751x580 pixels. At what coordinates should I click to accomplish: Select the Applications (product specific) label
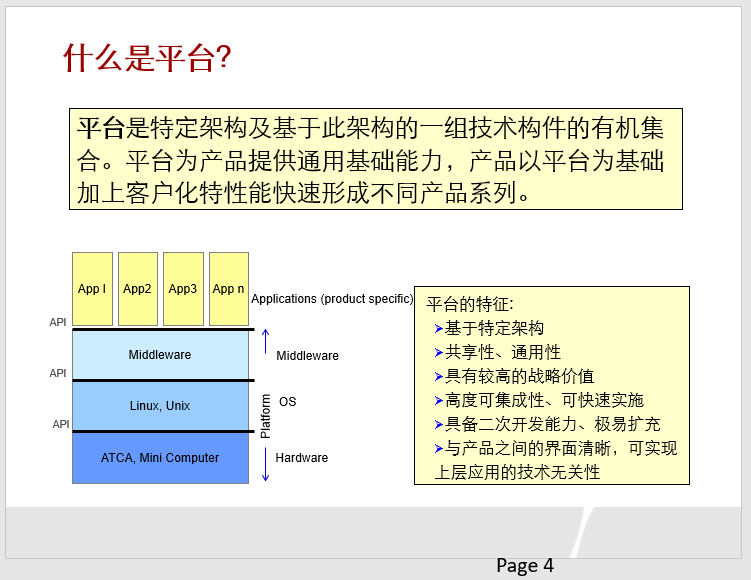tap(332, 299)
